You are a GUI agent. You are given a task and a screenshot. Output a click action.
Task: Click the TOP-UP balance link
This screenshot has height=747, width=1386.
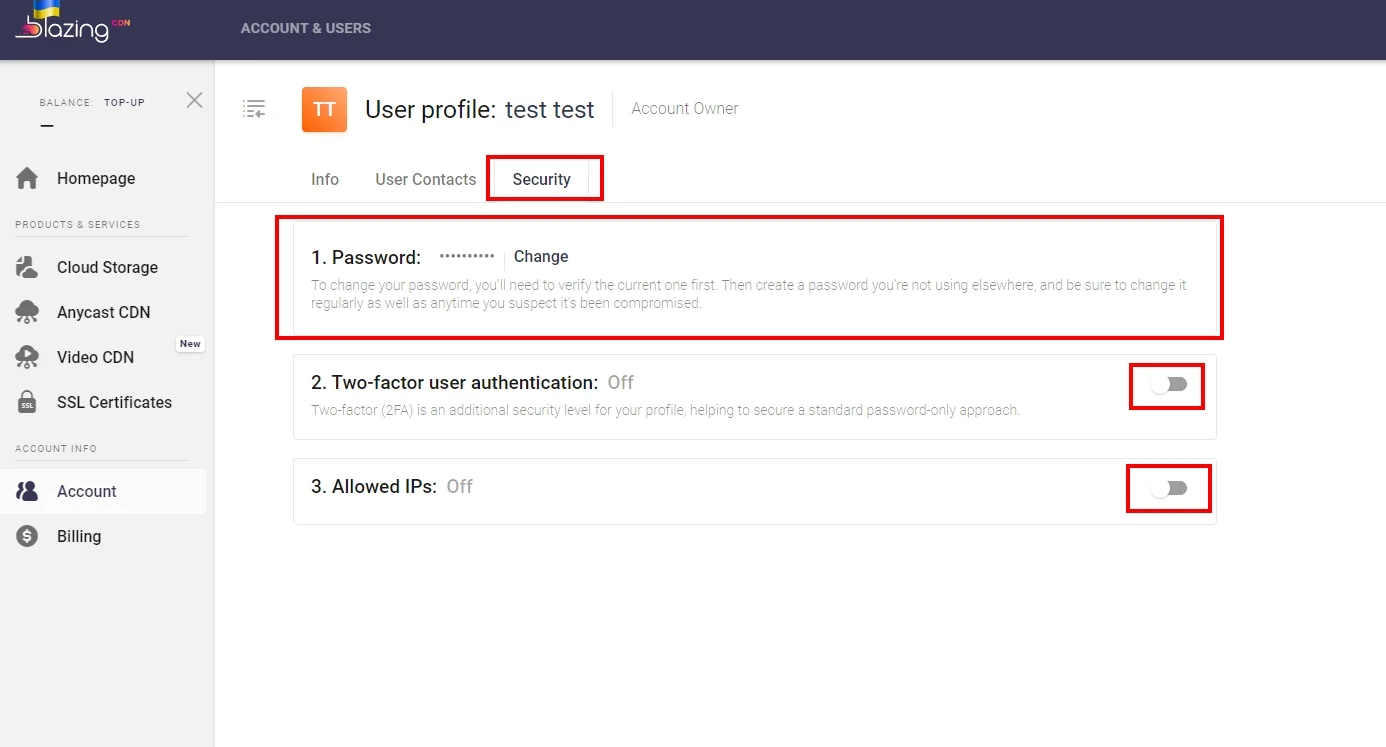(124, 102)
